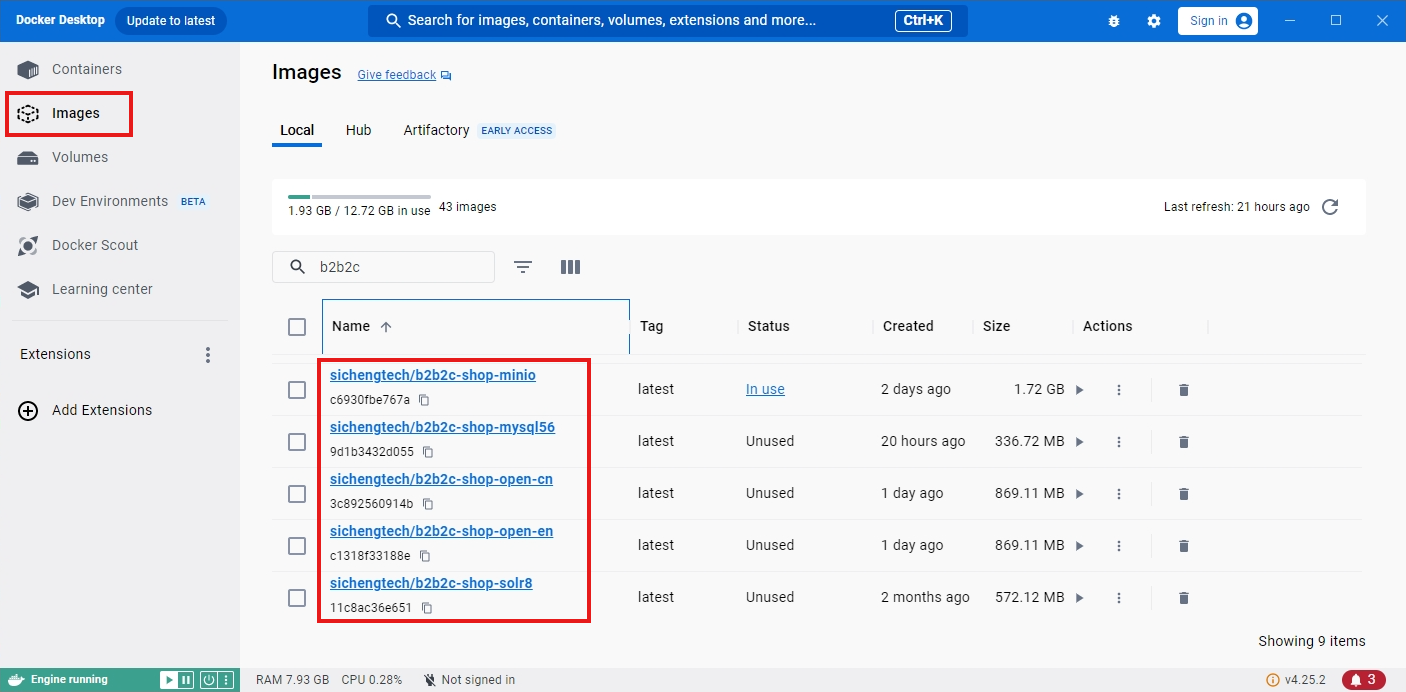This screenshot has height=692, width=1406.
Task: Open more actions for b2b2c-shop-open-en
Action: 1119,546
